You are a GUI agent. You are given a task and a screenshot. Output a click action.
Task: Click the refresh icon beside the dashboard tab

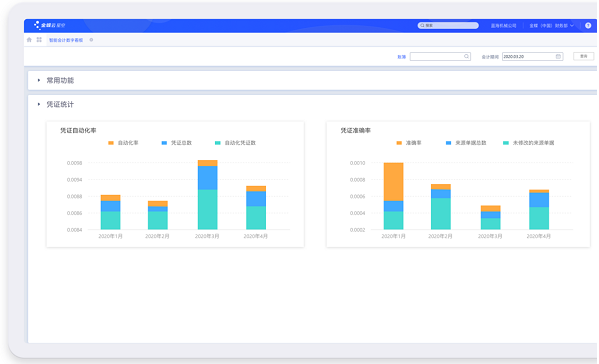(91, 40)
